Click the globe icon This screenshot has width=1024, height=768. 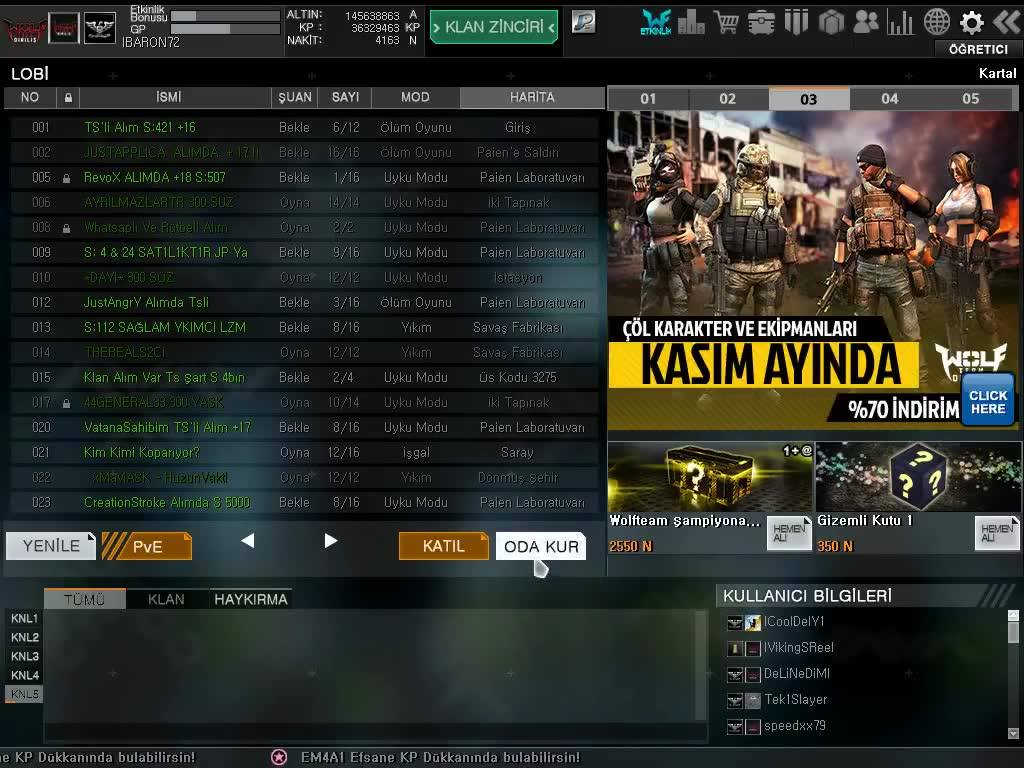point(936,22)
